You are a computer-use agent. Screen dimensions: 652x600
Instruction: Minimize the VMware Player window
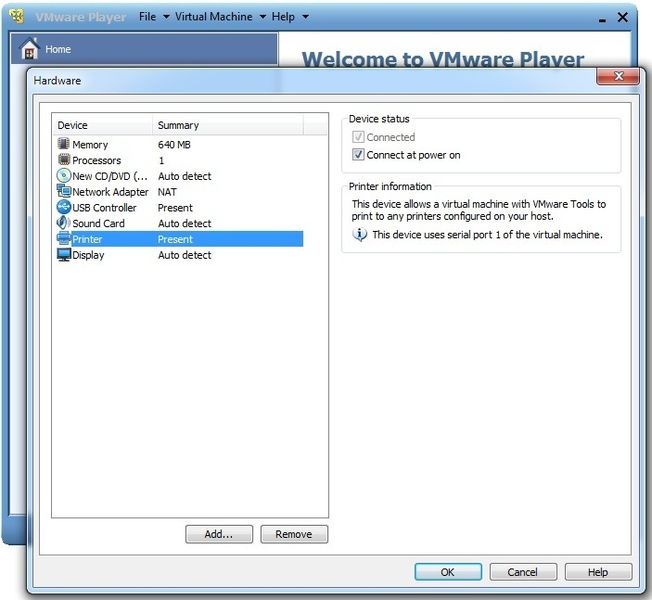[x=602, y=18]
